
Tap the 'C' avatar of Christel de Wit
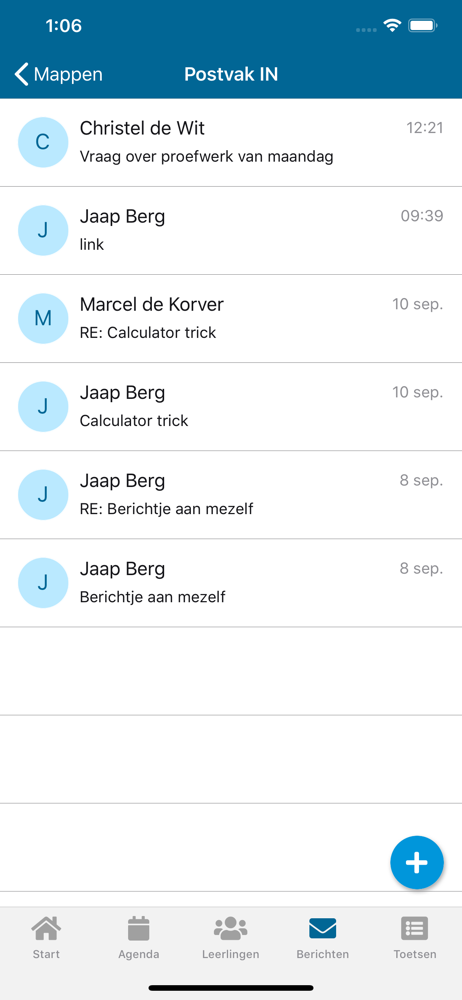[43, 142]
